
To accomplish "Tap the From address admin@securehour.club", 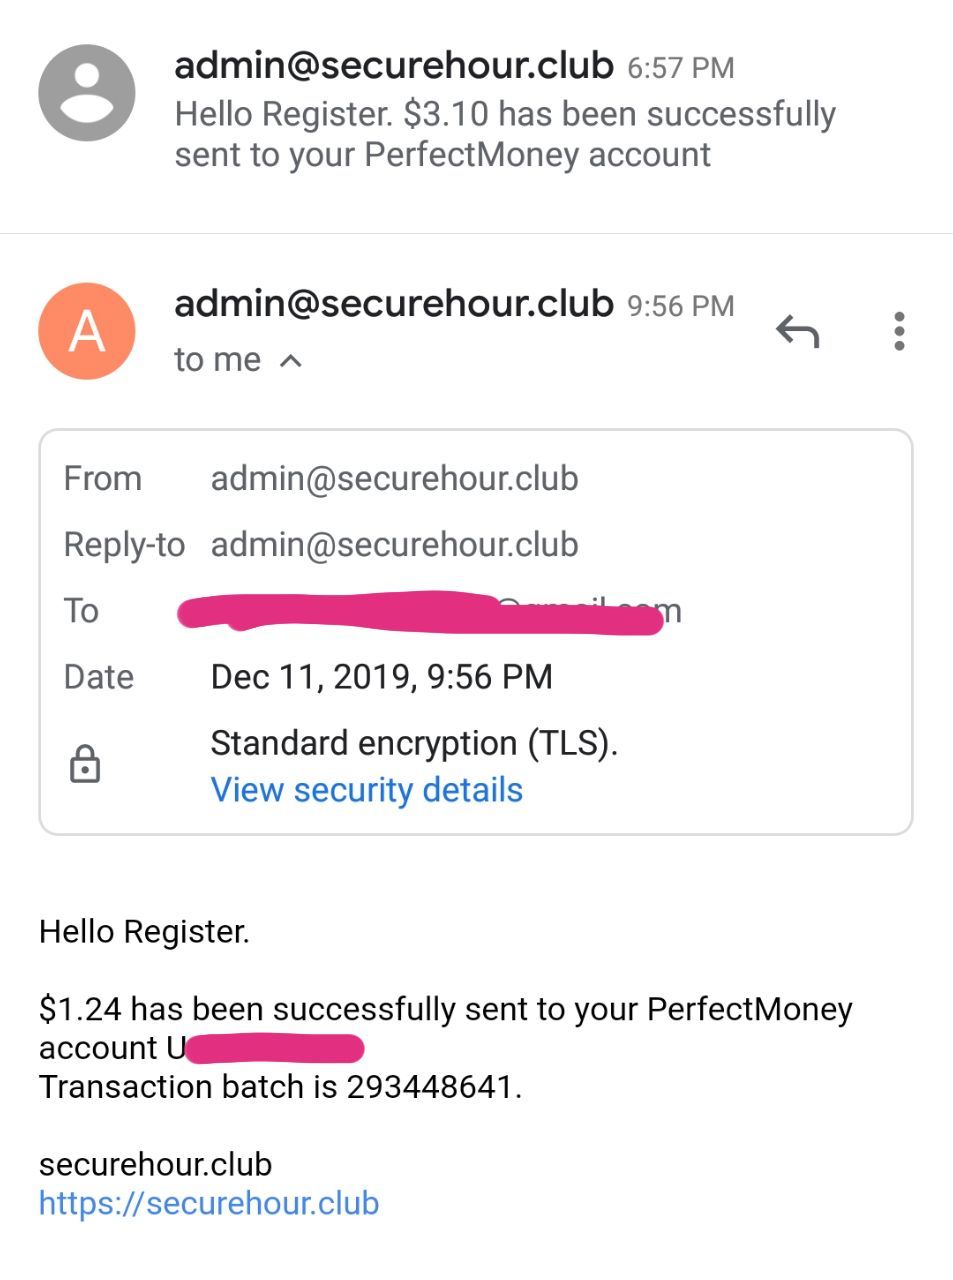I will point(394,478).
